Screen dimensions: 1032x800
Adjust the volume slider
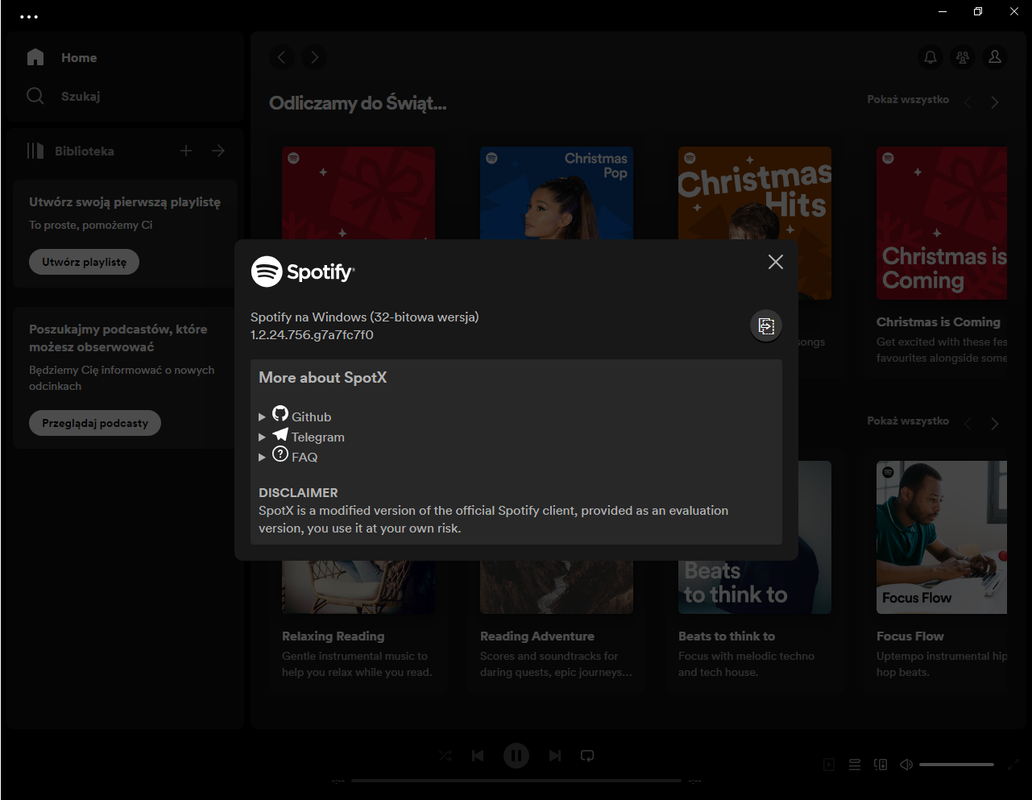[x=956, y=764]
